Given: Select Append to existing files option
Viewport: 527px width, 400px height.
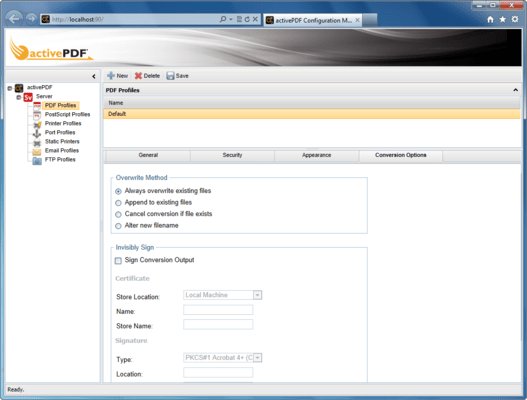Looking at the screenshot, I should coord(118,203).
